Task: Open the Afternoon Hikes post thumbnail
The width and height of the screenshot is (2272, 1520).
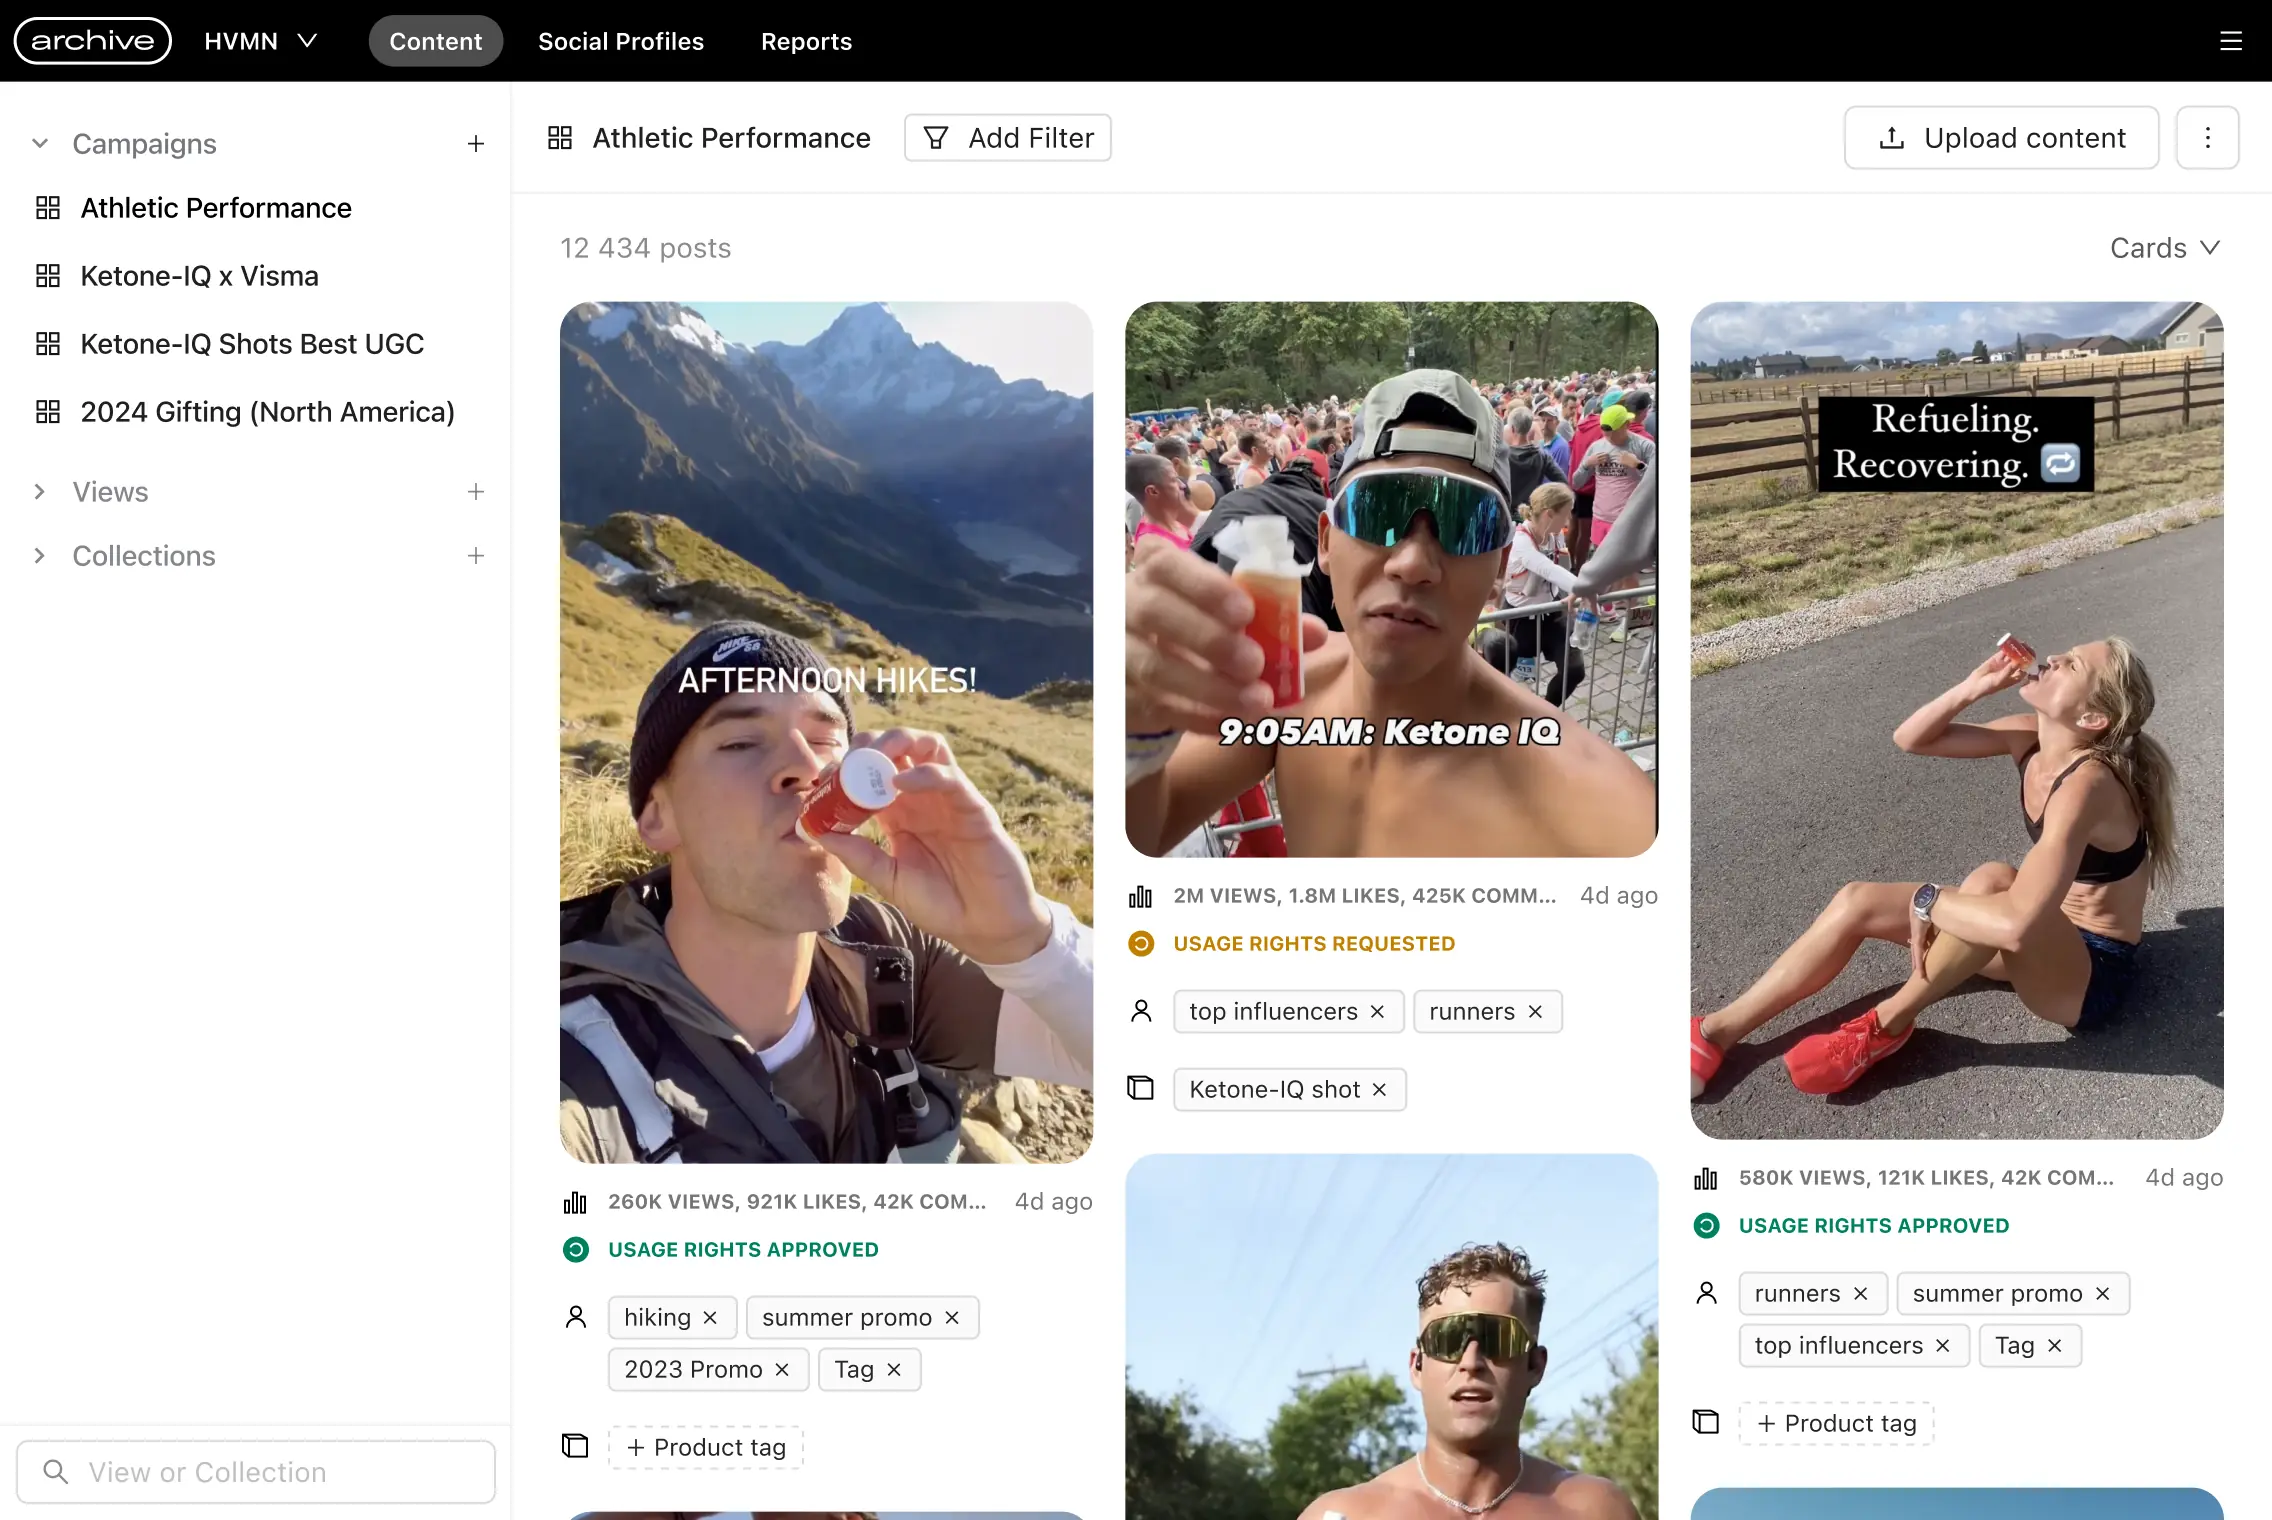Action: (x=826, y=732)
